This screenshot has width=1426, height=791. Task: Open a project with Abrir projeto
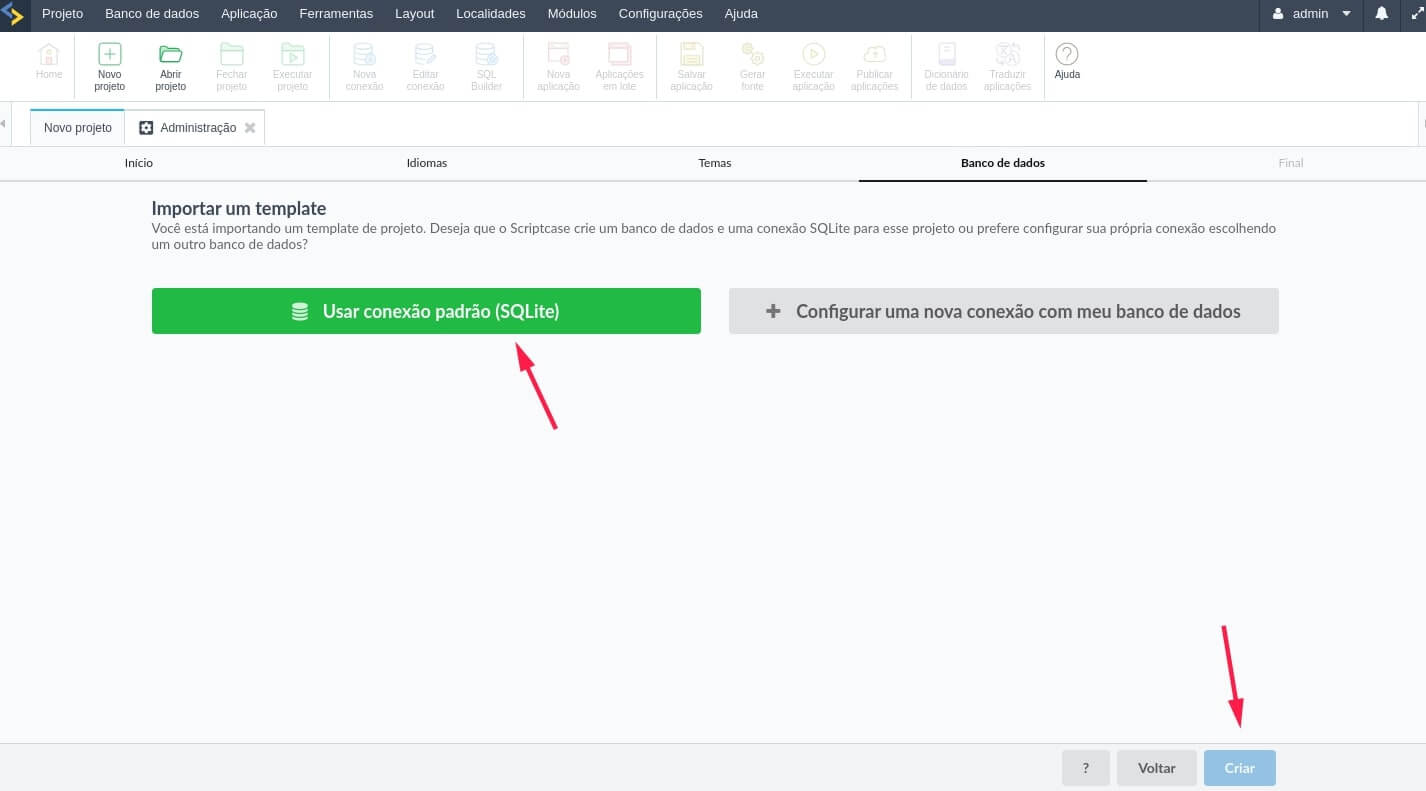click(171, 67)
